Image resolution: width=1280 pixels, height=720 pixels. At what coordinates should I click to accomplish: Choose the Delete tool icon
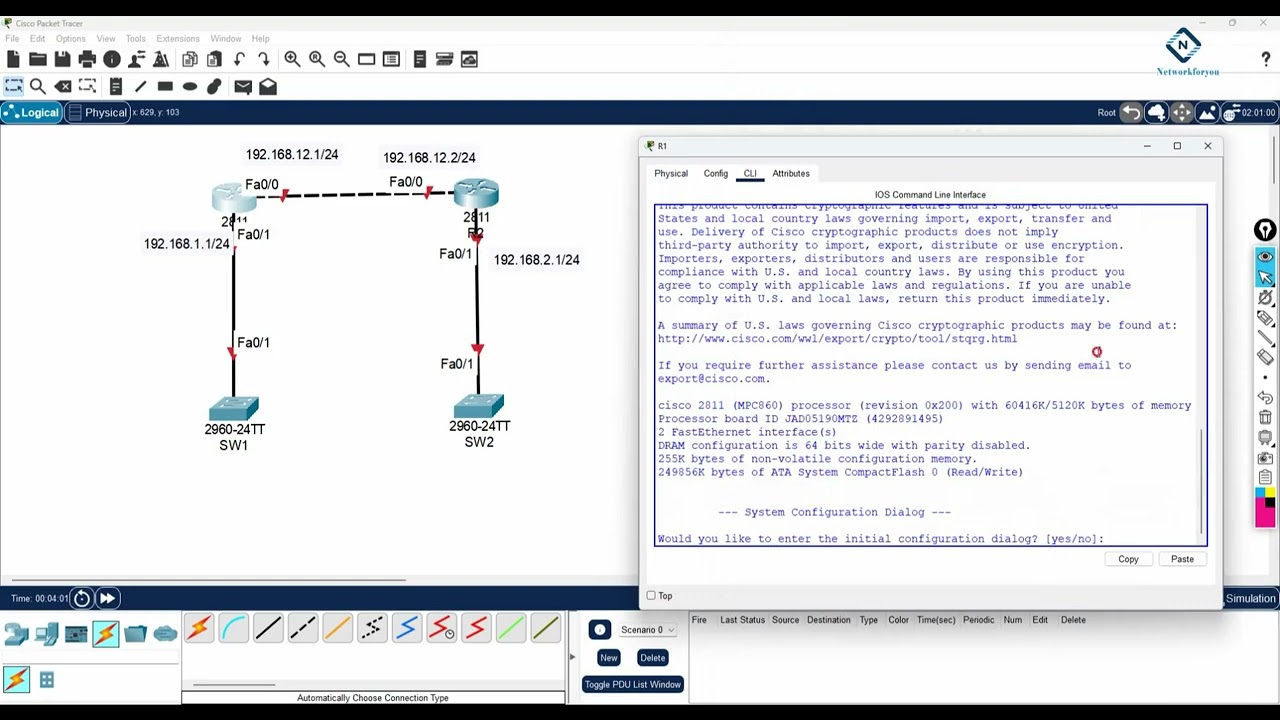tap(62, 87)
